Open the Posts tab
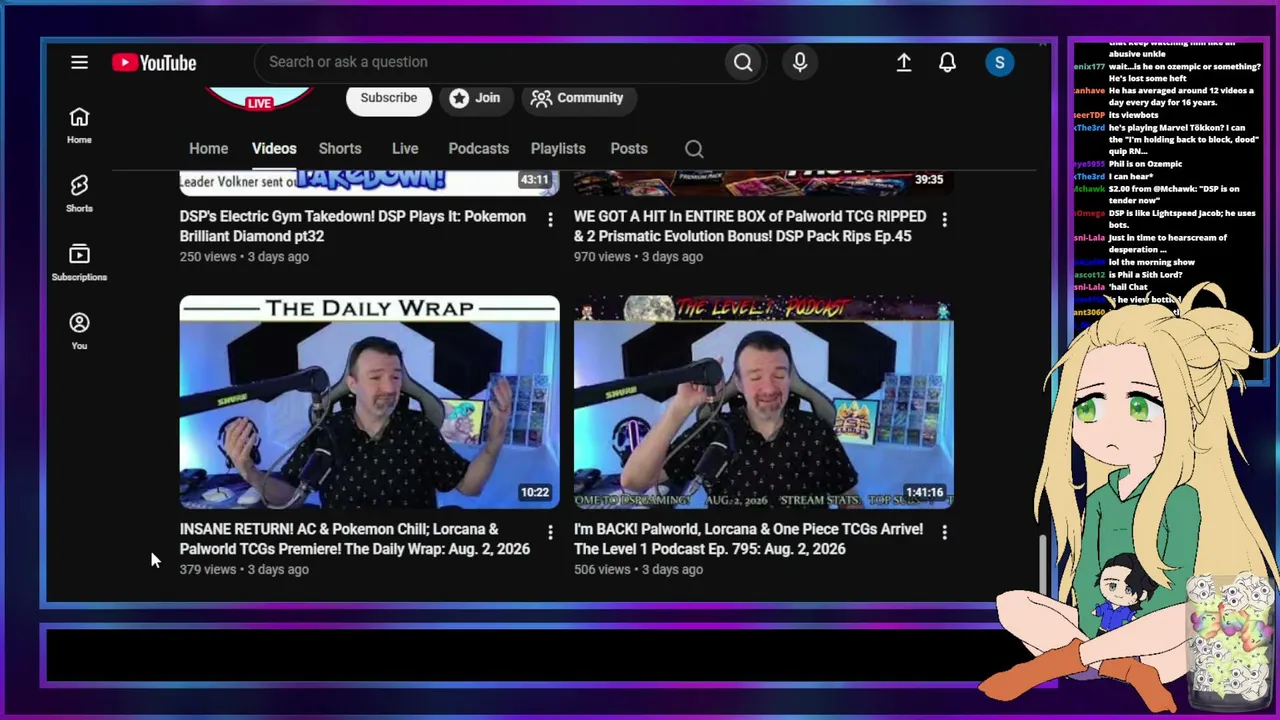Screen dimensions: 1280x720 point(629,148)
